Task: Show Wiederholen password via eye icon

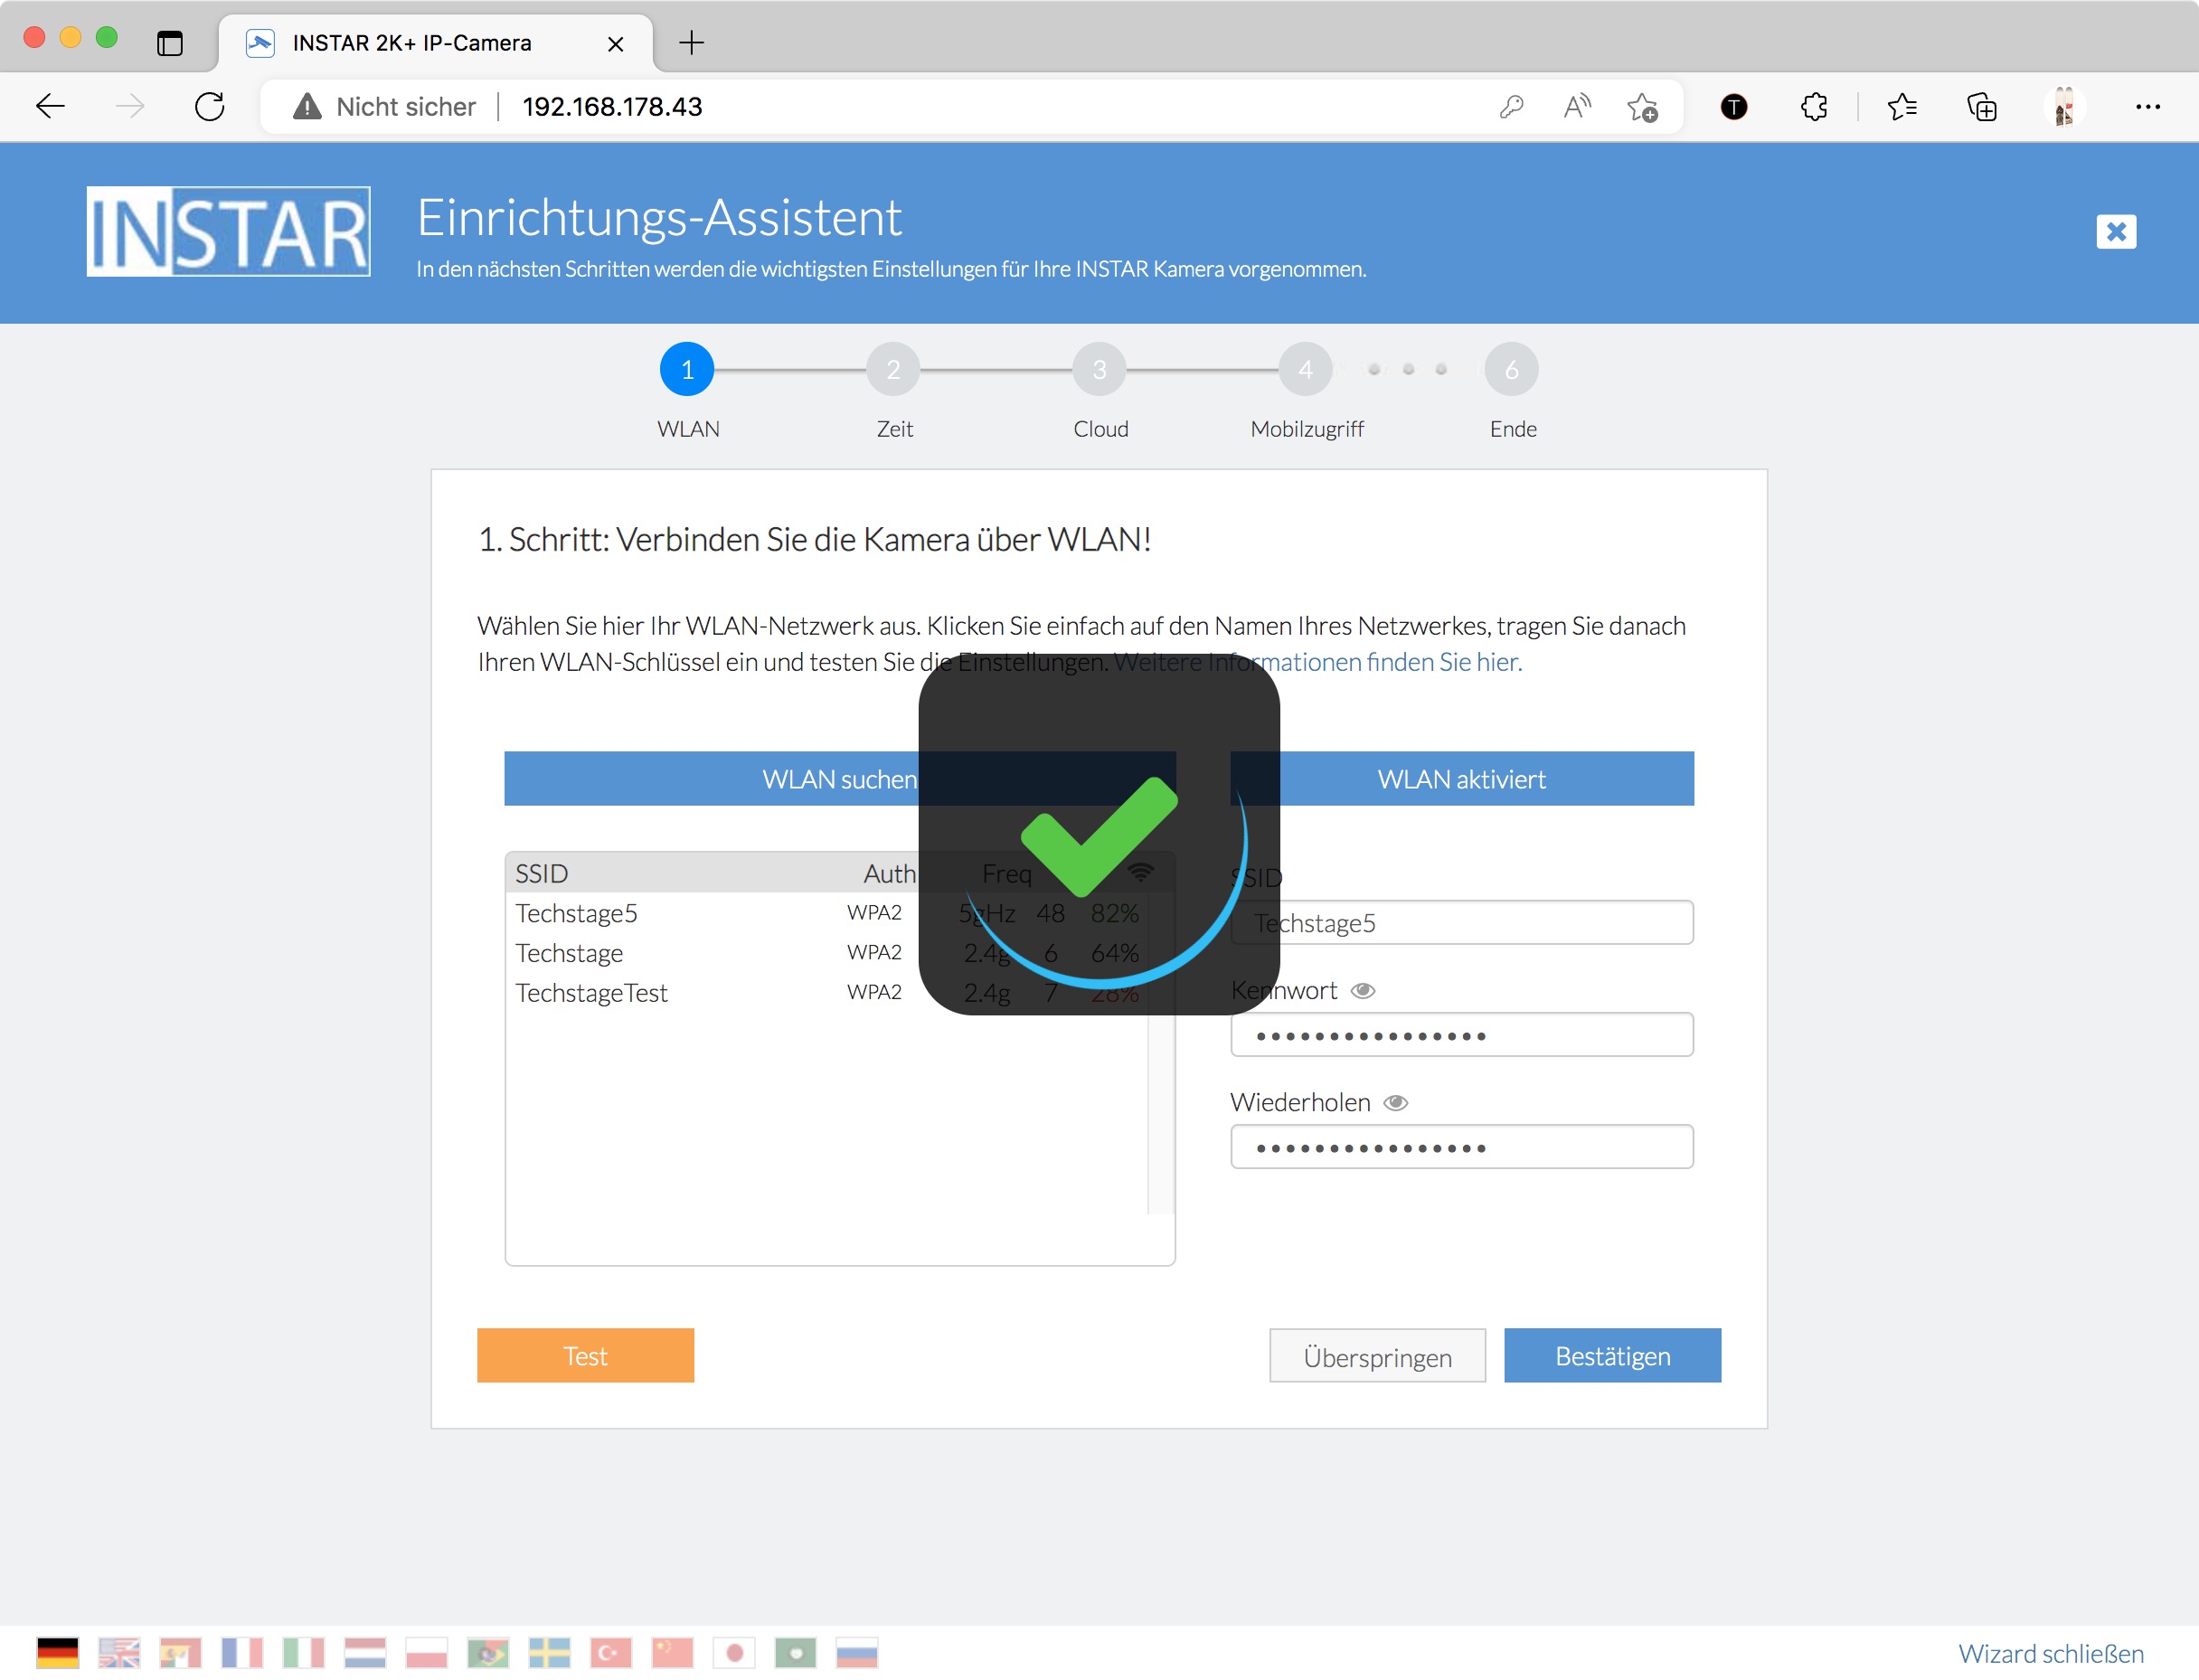Action: click(1395, 1102)
